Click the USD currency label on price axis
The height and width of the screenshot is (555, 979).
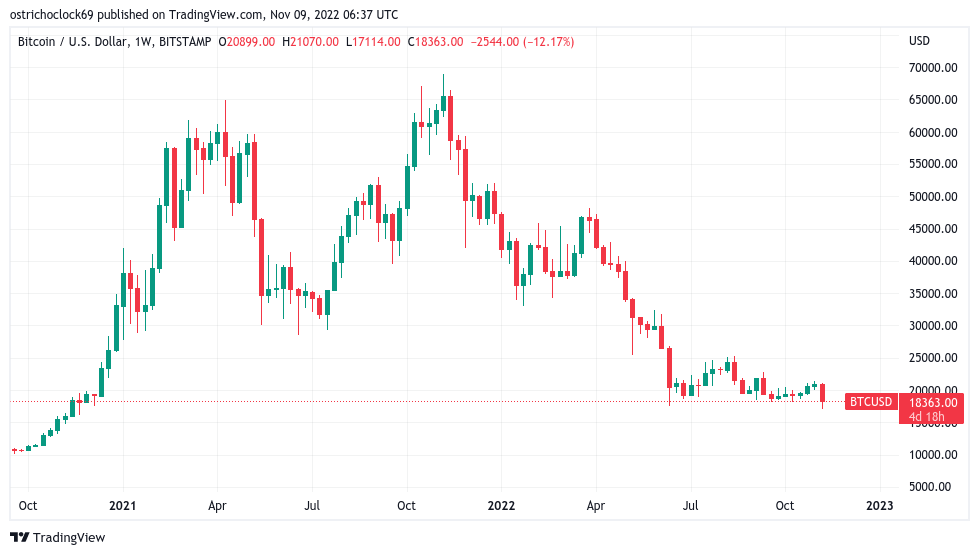919,41
